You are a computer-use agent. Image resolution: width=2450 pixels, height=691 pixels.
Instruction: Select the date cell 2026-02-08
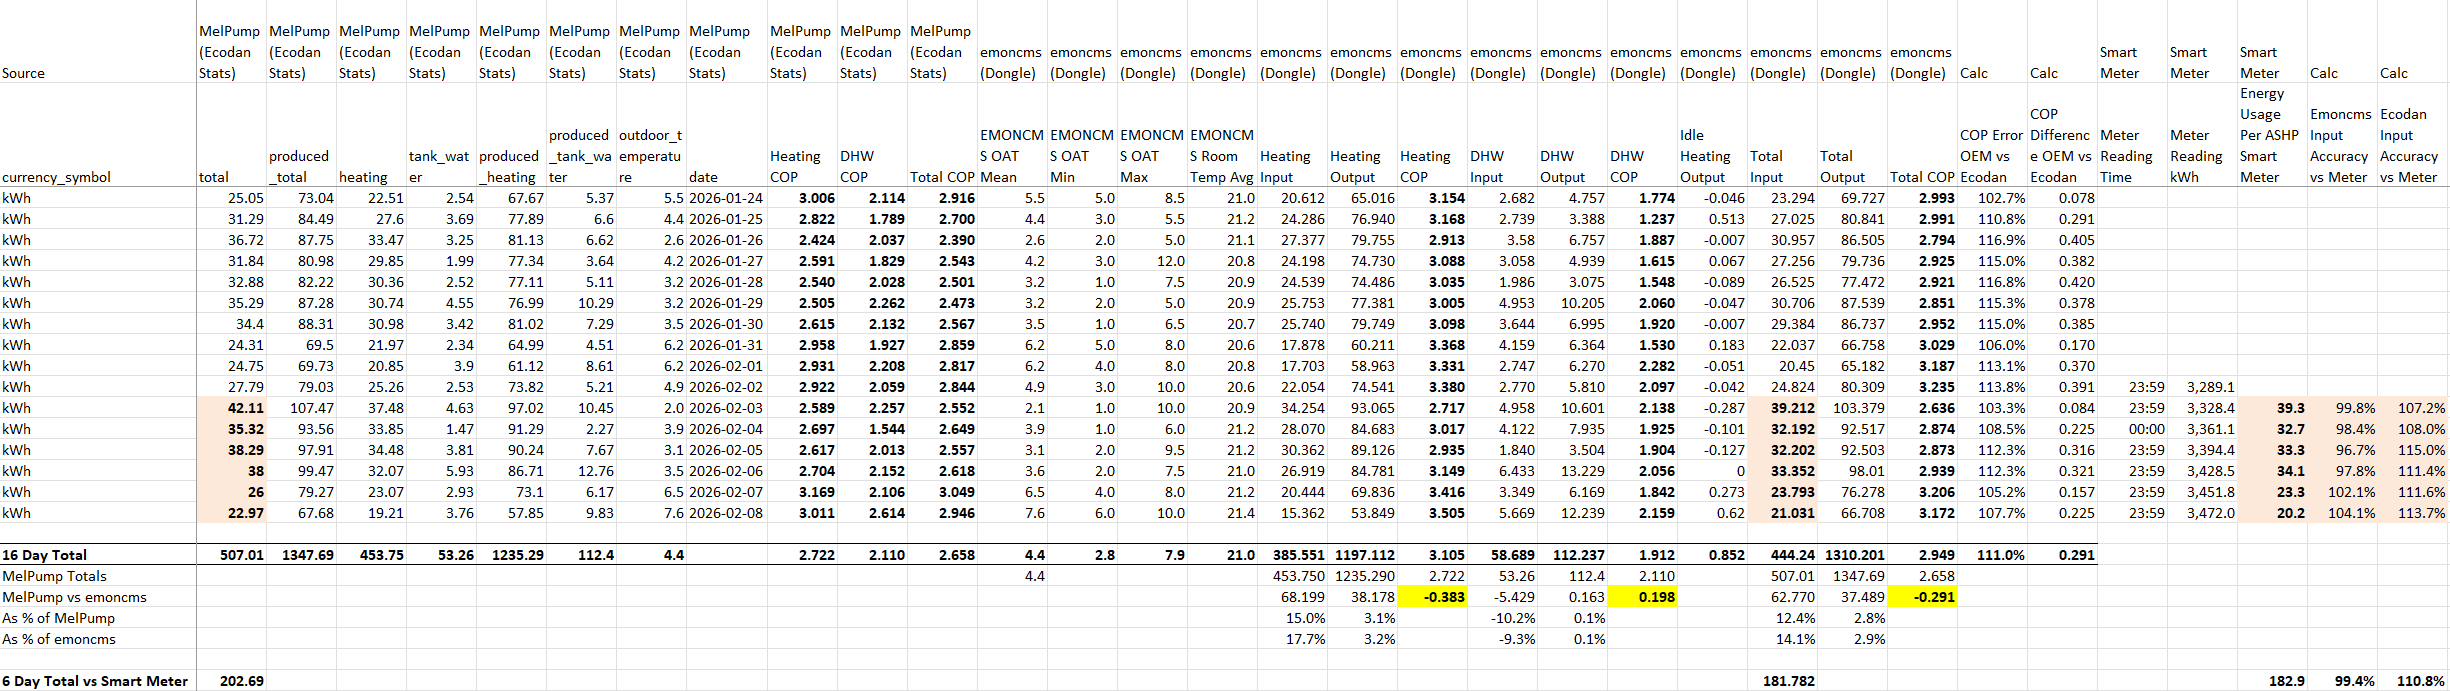point(725,513)
